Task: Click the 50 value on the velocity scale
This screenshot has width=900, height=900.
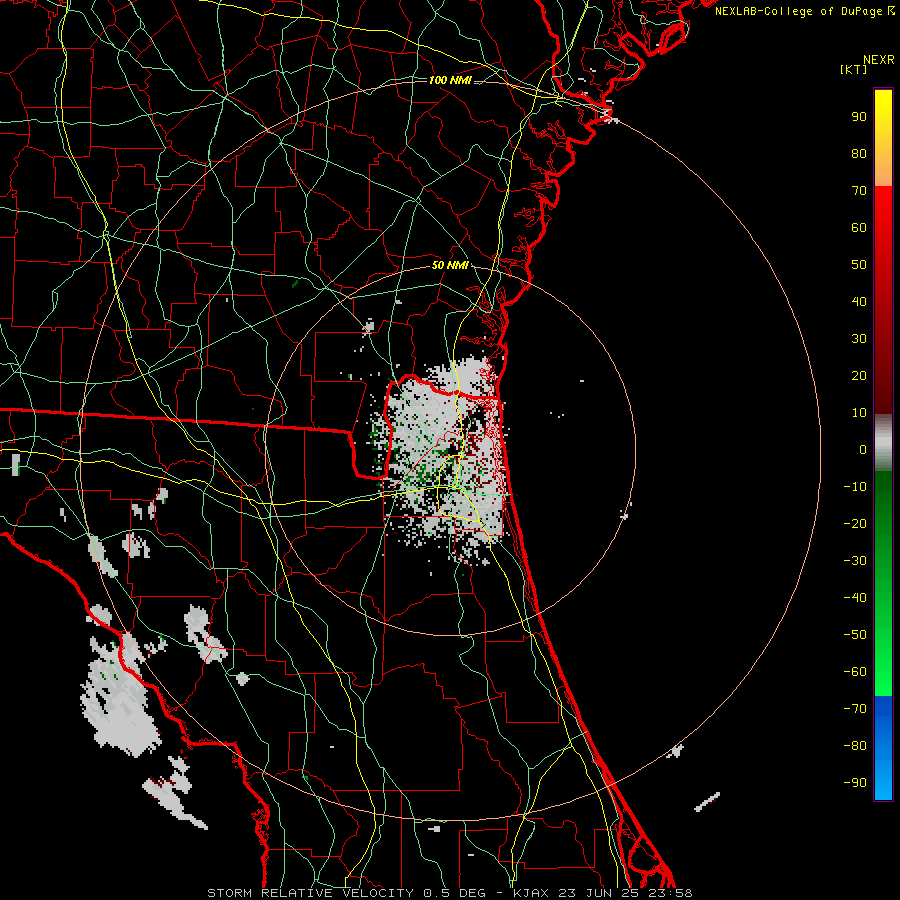Action: pyautogui.click(x=859, y=265)
